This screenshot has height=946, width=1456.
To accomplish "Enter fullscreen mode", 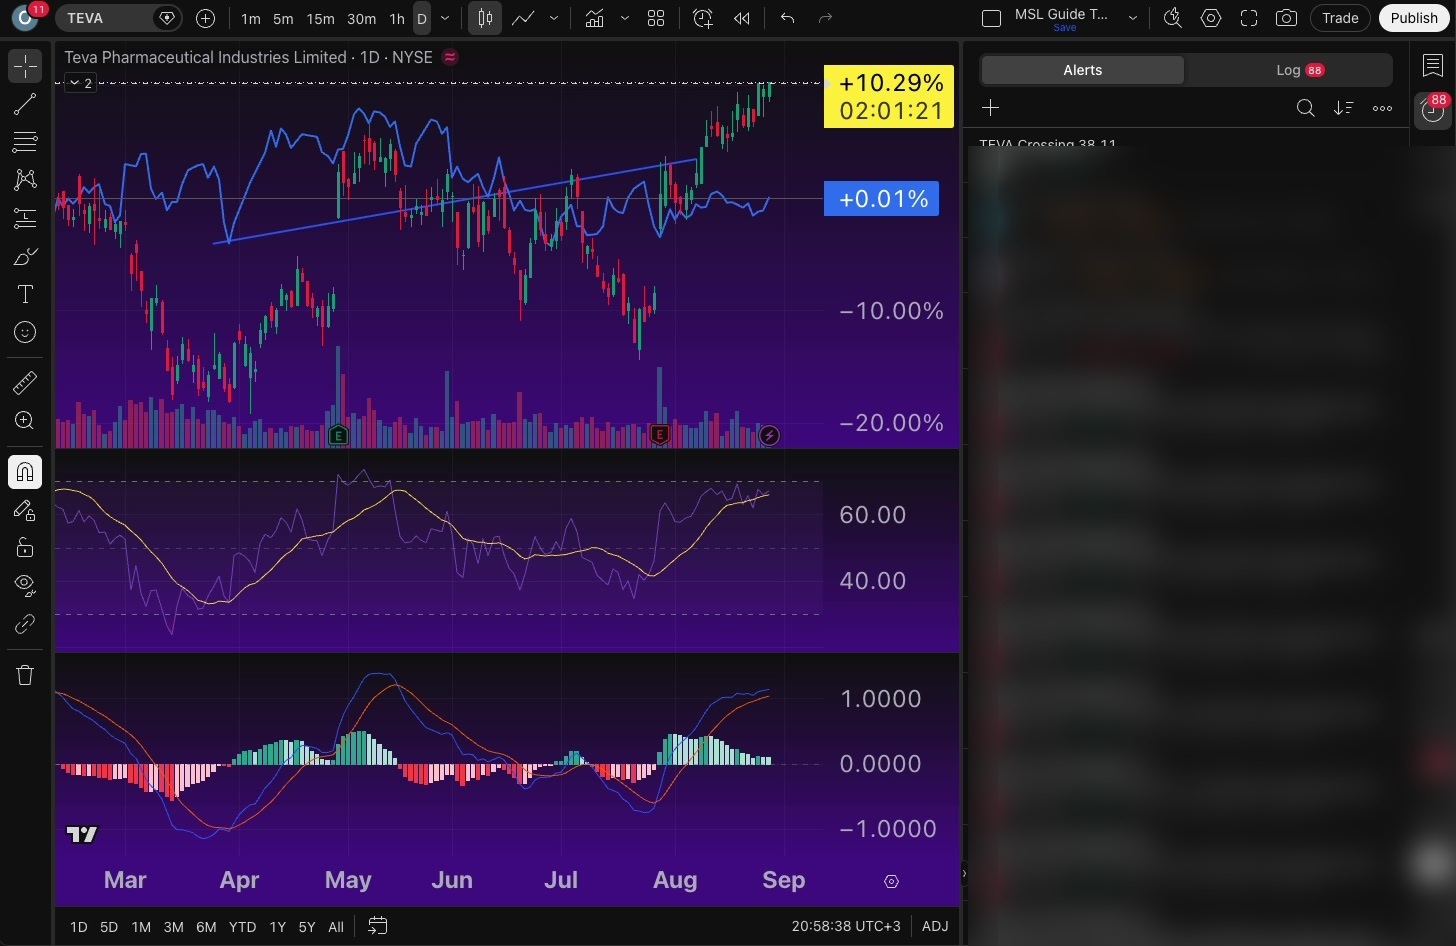I will point(1249,18).
